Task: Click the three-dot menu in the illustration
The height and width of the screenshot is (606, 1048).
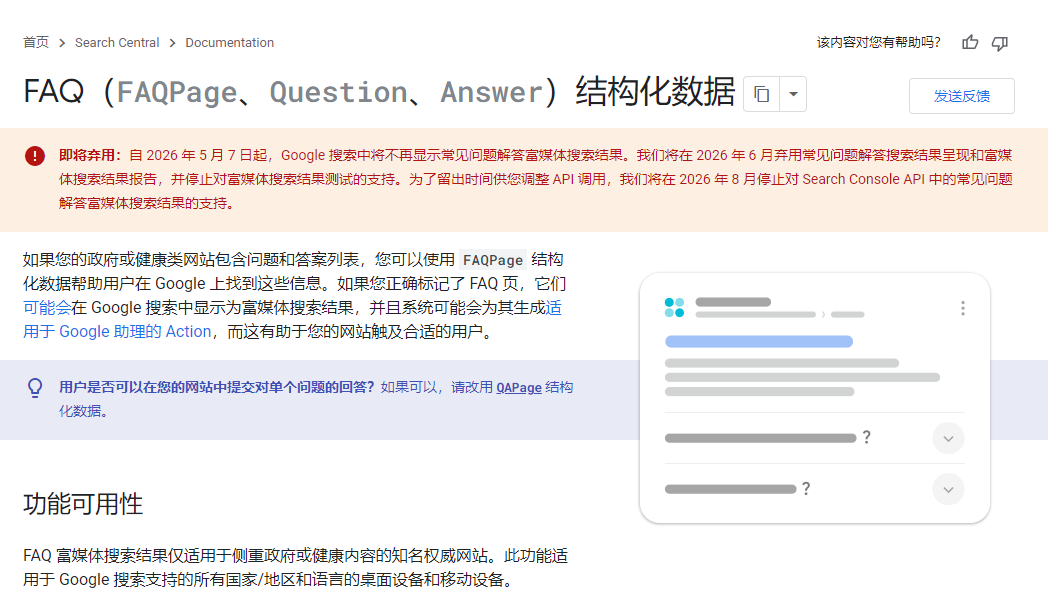Action: point(962,308)
